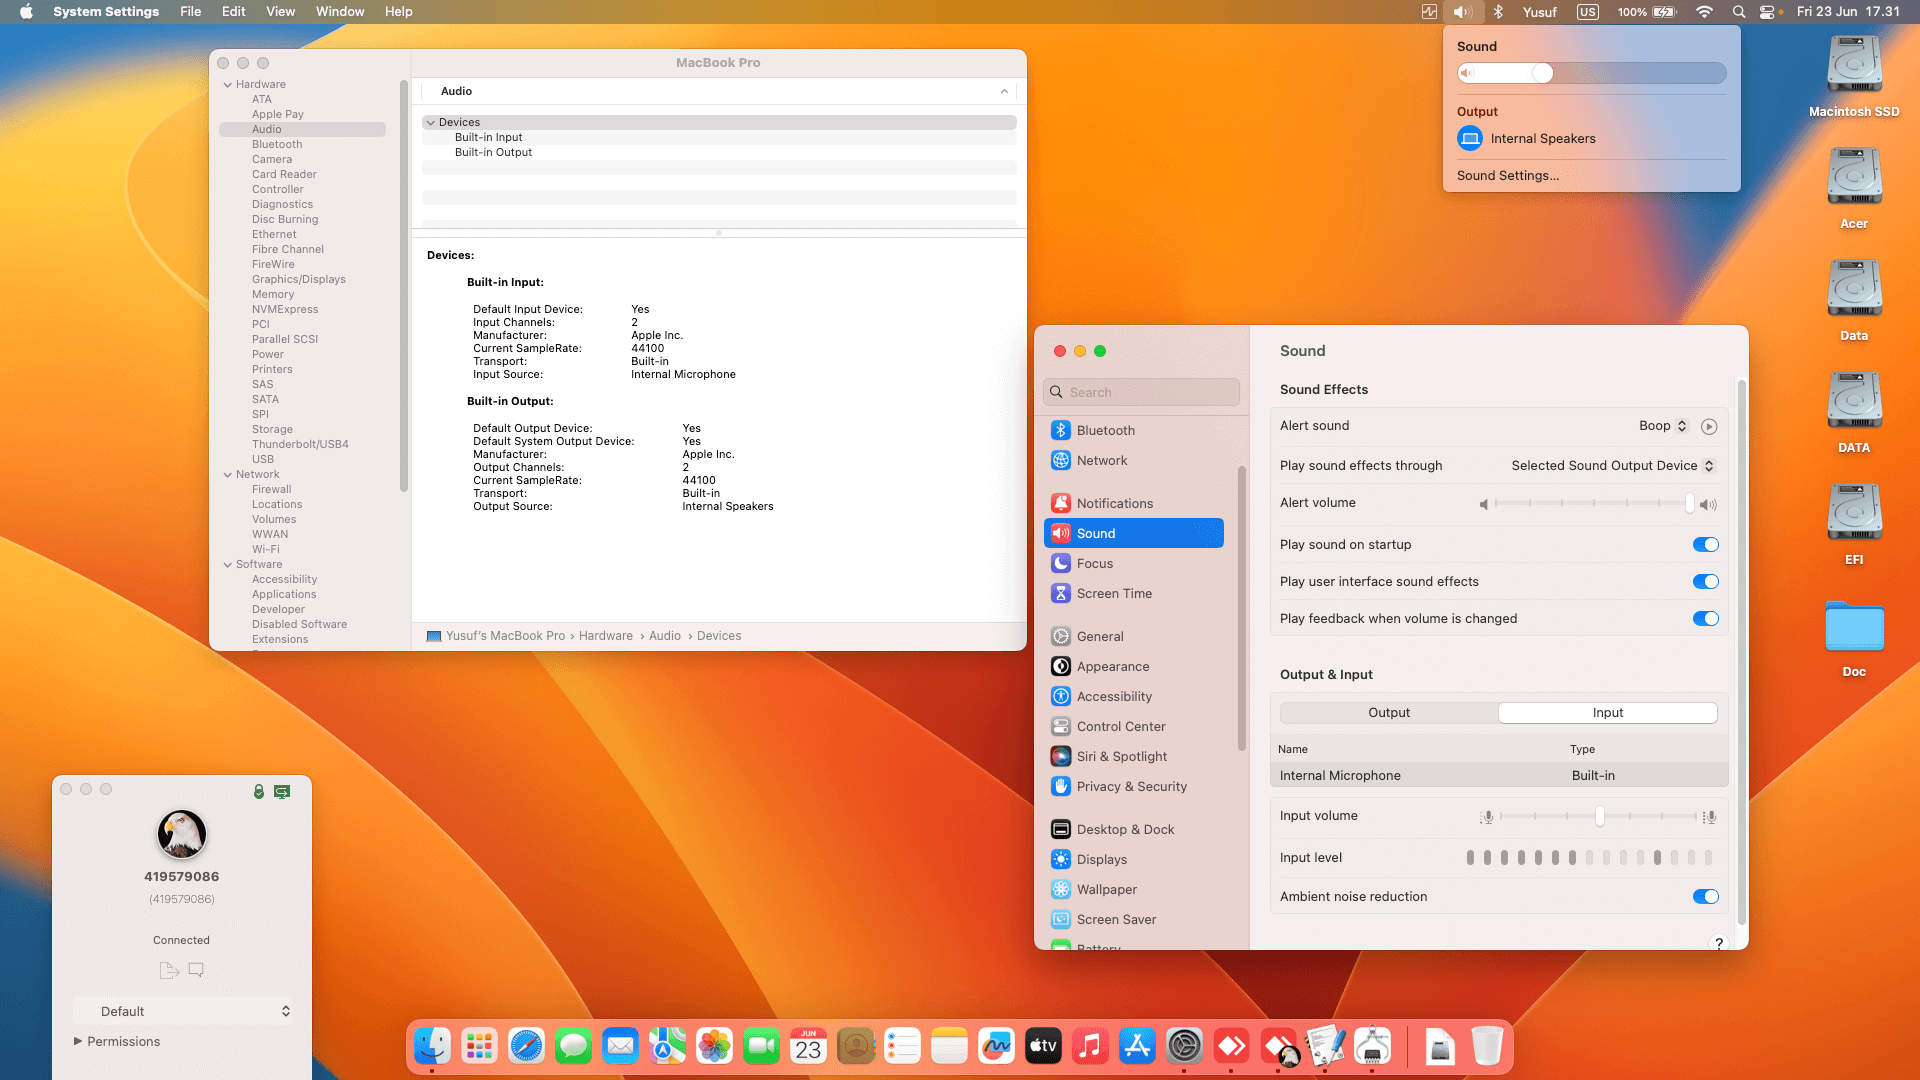Open Desktop & Dock in System Settings sidebar
The width and height of the screenshot is (1920, 1080).
1134,829
